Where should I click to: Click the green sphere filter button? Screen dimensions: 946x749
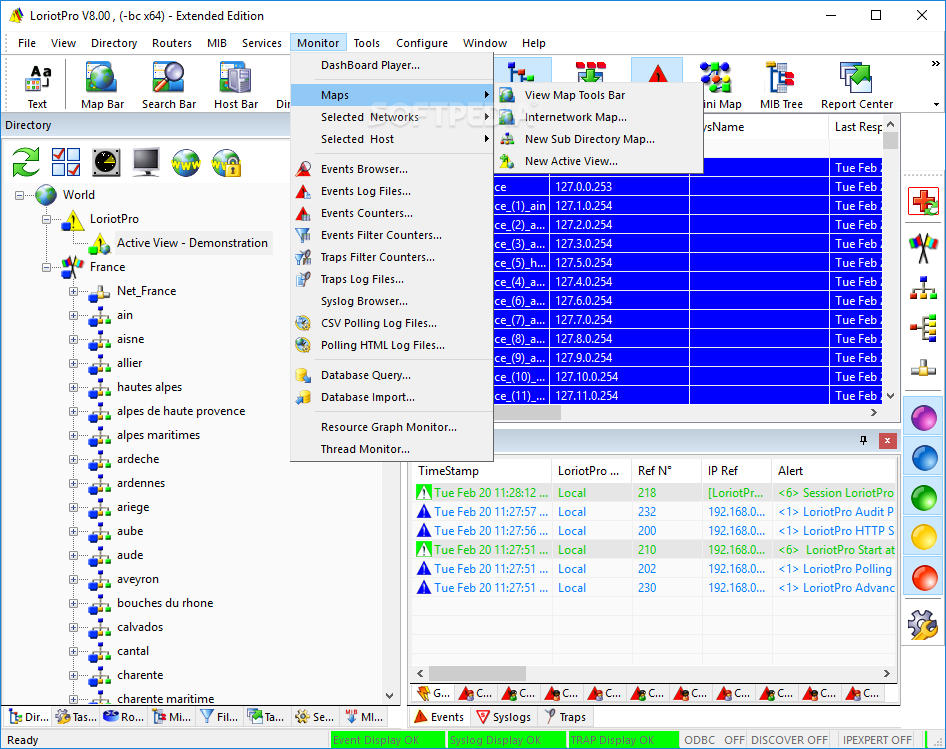click(x=924, y=498)
